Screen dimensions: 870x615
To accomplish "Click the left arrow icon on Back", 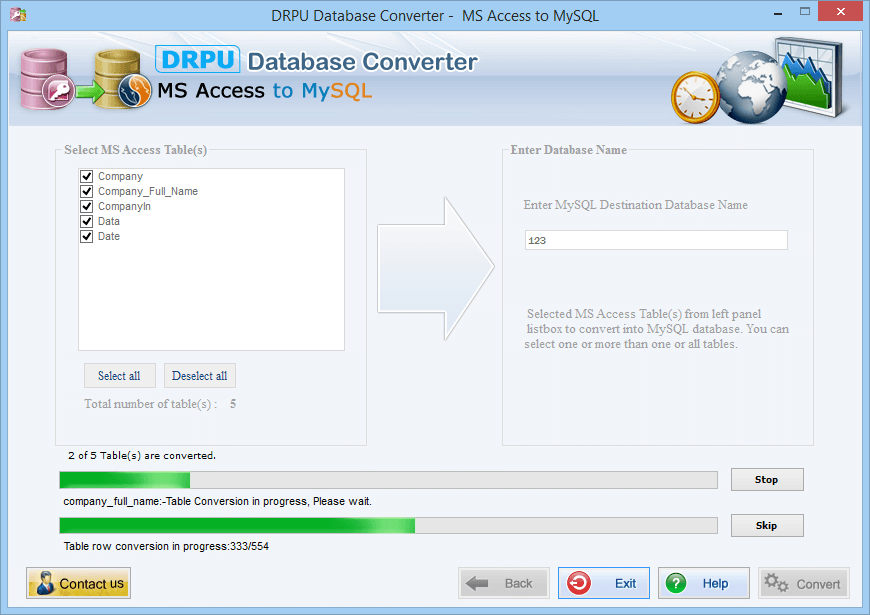I will 477,583.
